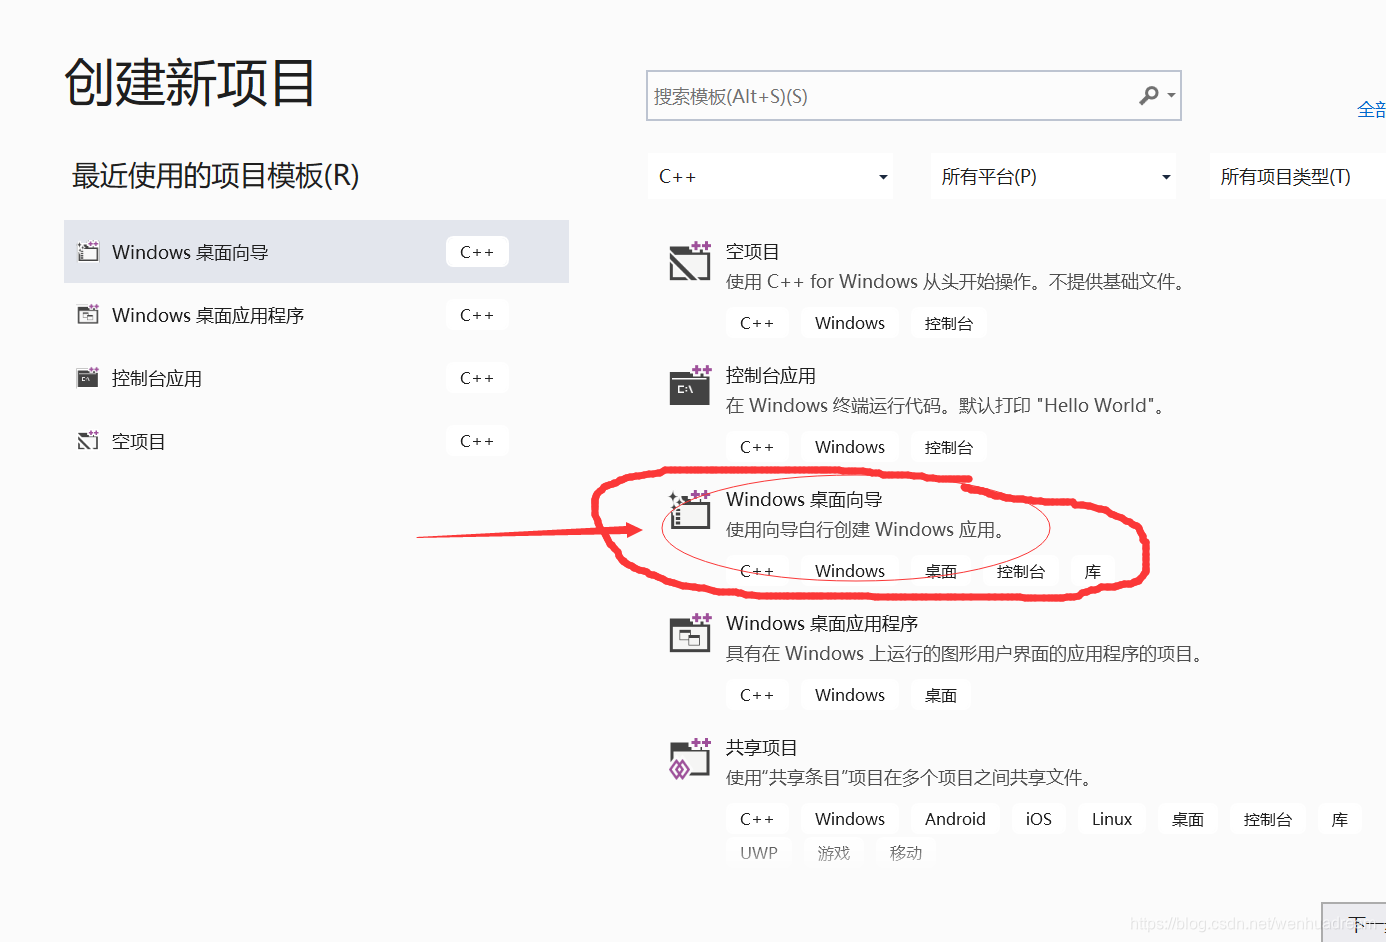Click the recent 控制台应用 icon
The image size is (1386, 942).
coord(88,377)
